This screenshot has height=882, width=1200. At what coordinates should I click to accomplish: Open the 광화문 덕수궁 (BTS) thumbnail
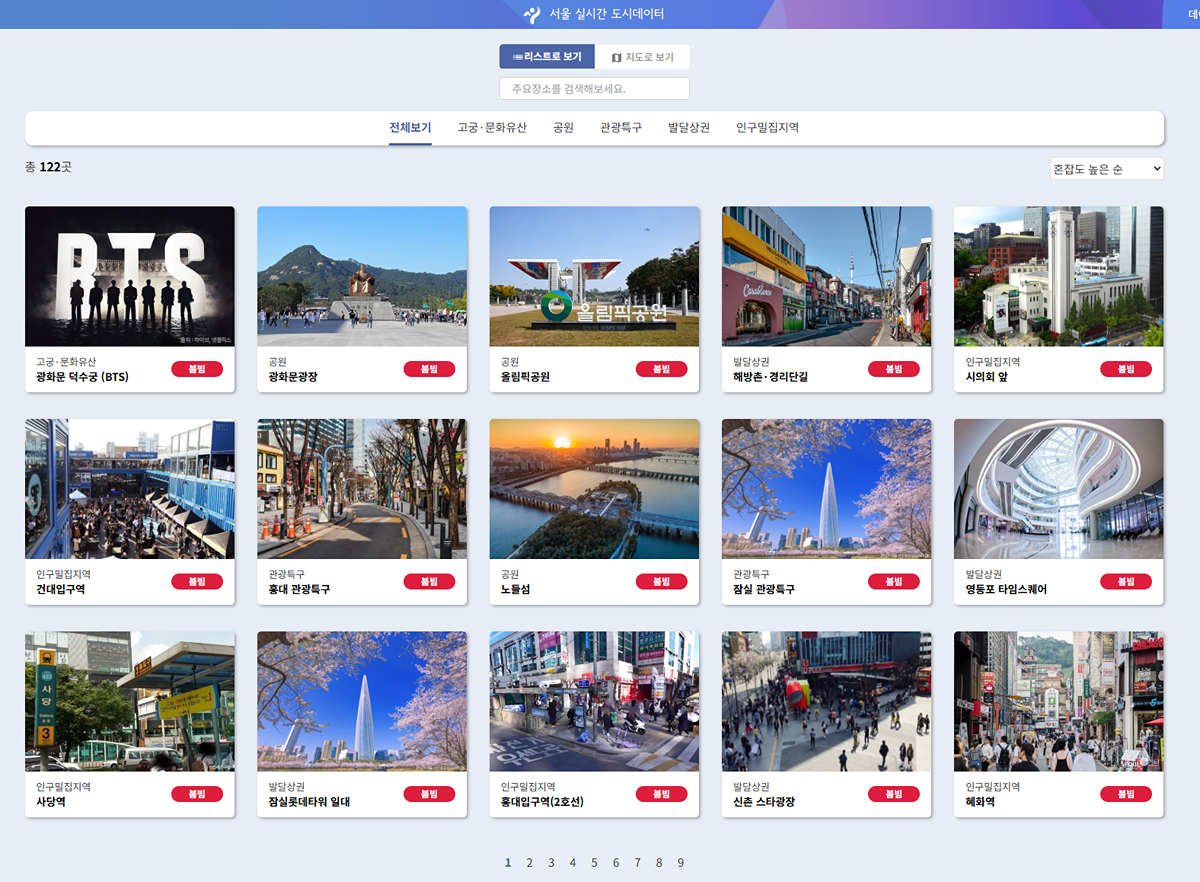point(130,276)
